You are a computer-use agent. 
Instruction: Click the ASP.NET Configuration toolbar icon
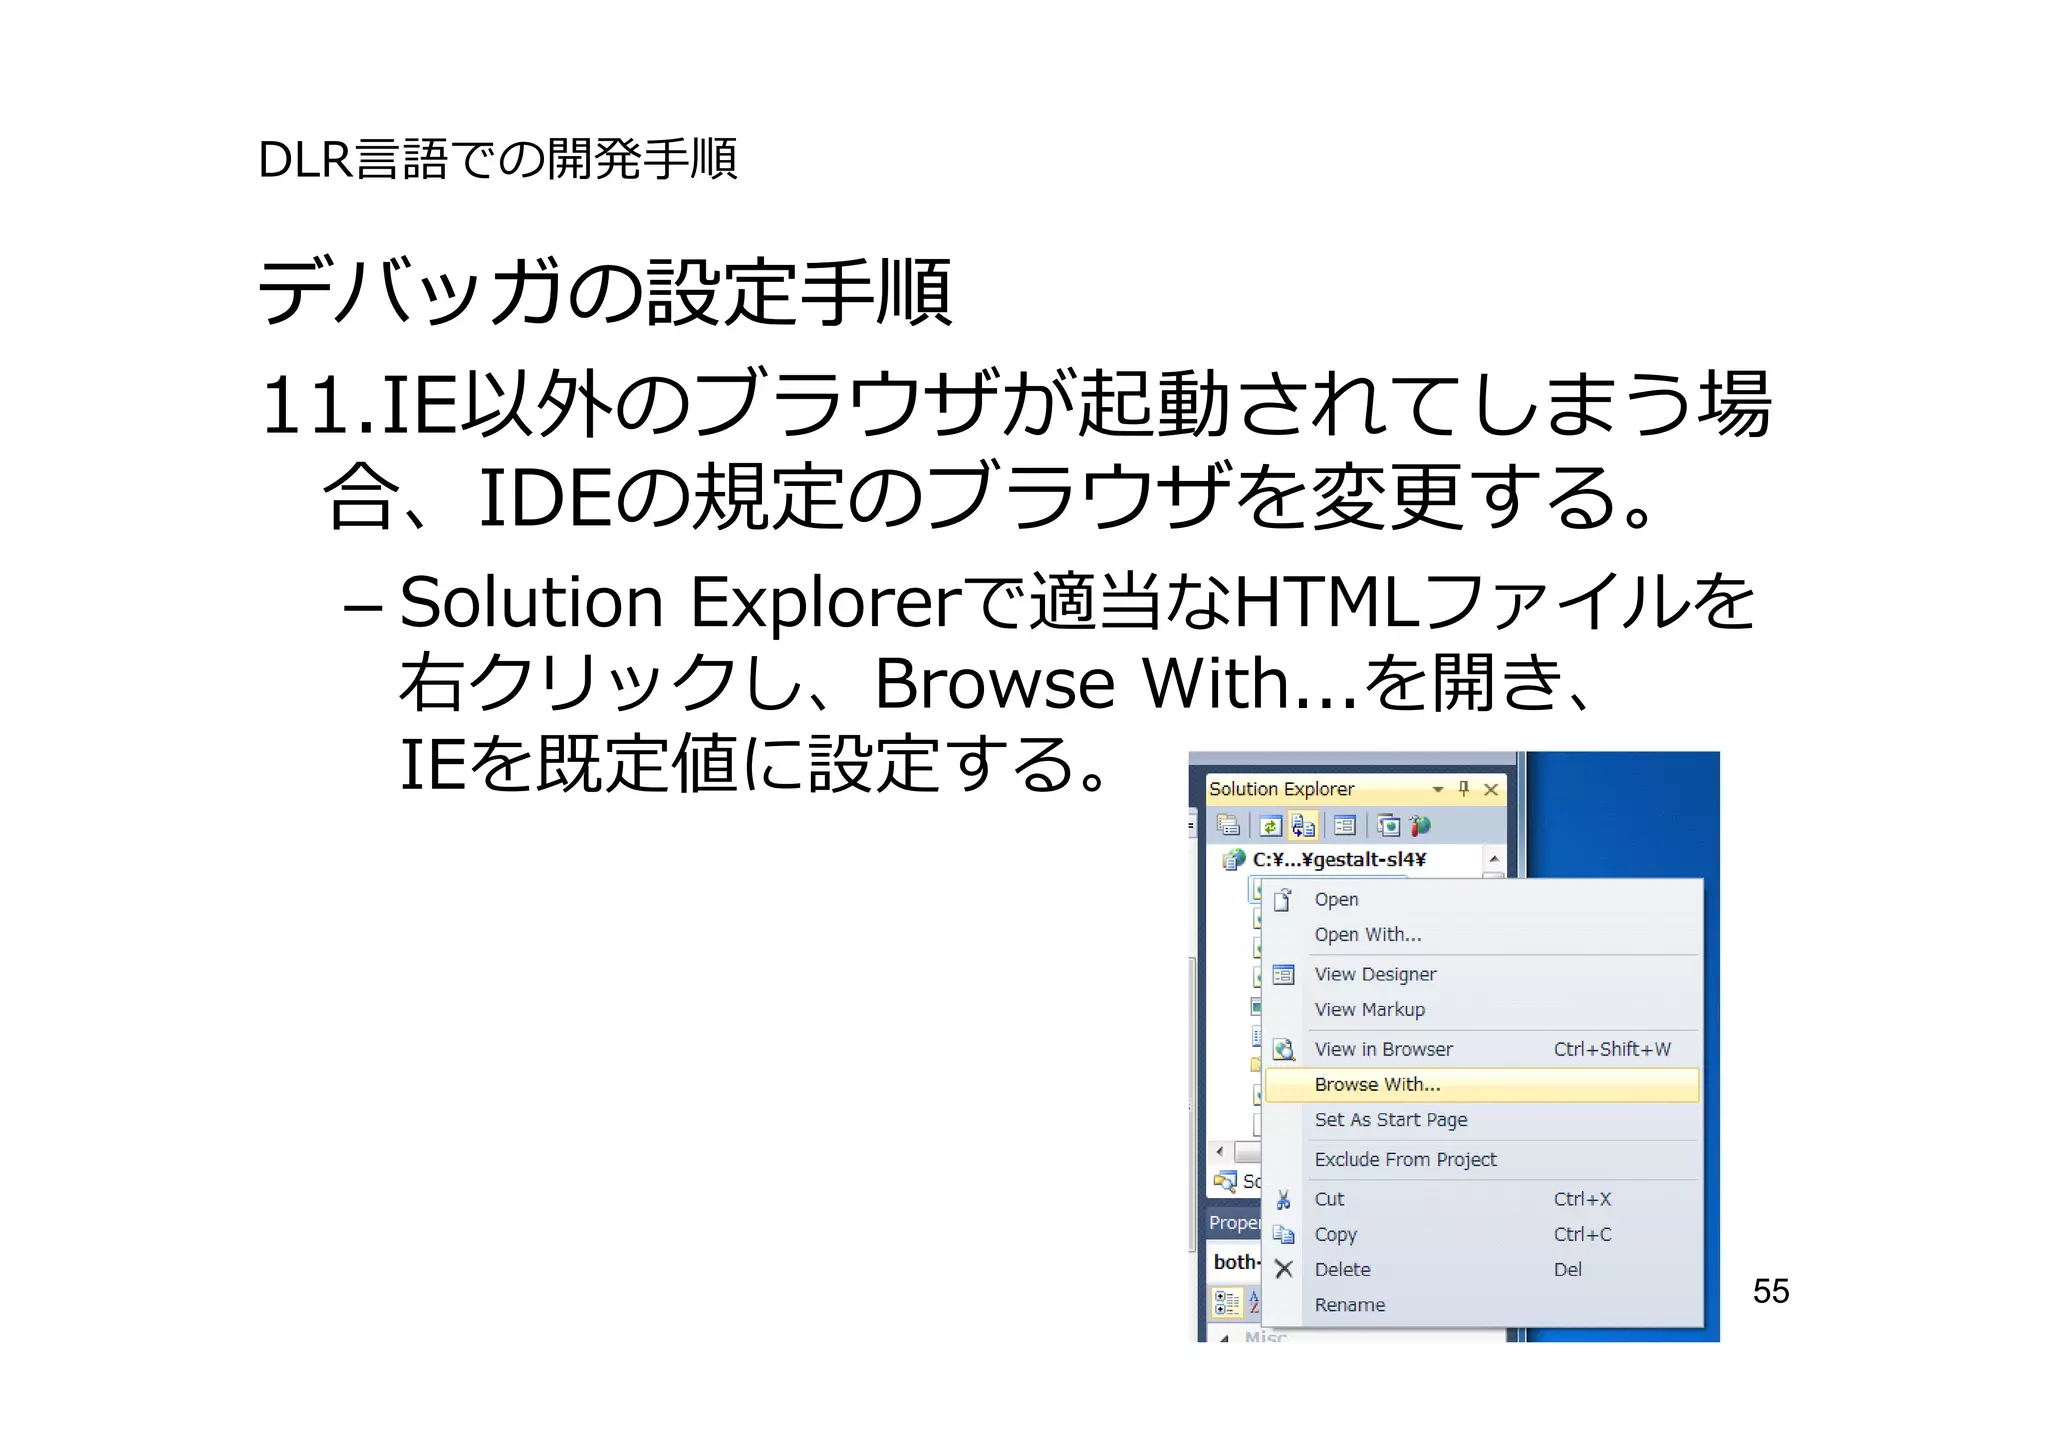pyautogui.click(x=1420, y=825)
